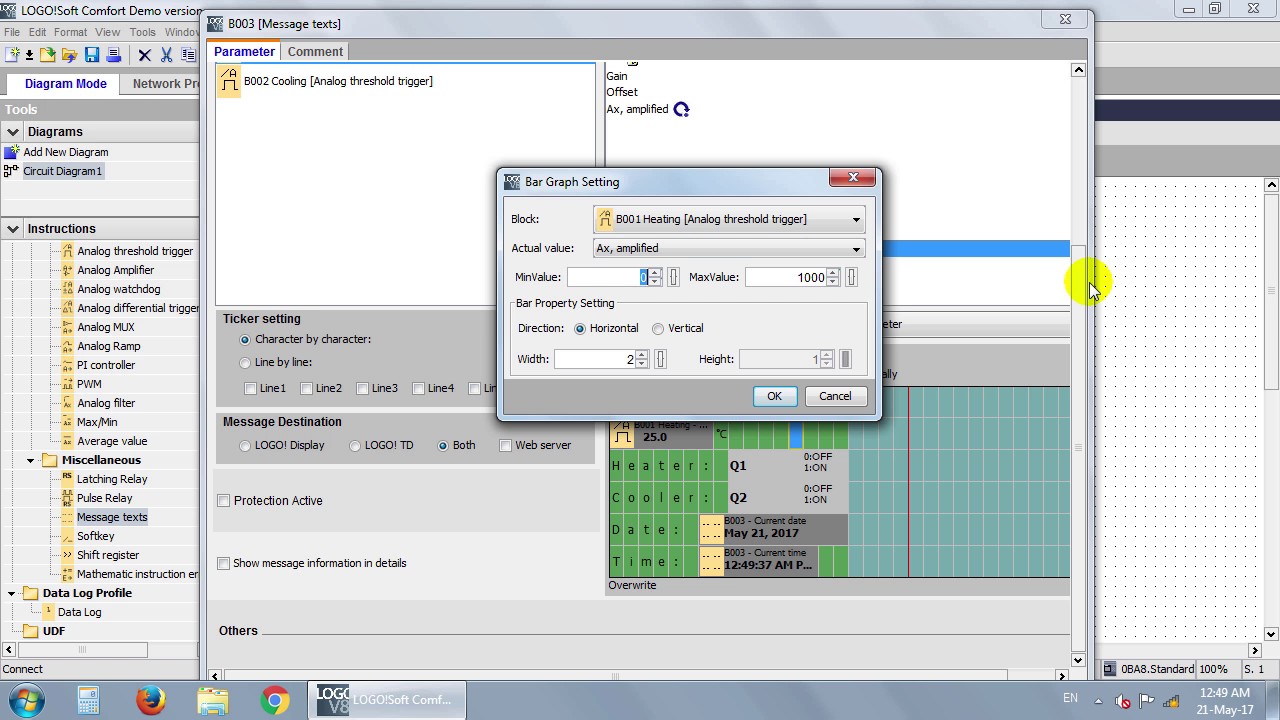Click the Circuit Diagram1 icon

pyautogui.click(x=11, y=171)
